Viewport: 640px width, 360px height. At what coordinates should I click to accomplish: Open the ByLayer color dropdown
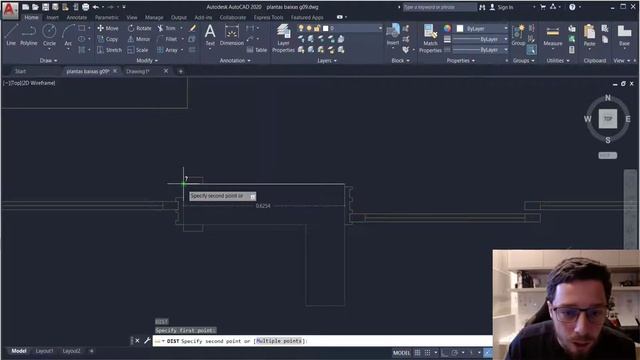point(506,28)
